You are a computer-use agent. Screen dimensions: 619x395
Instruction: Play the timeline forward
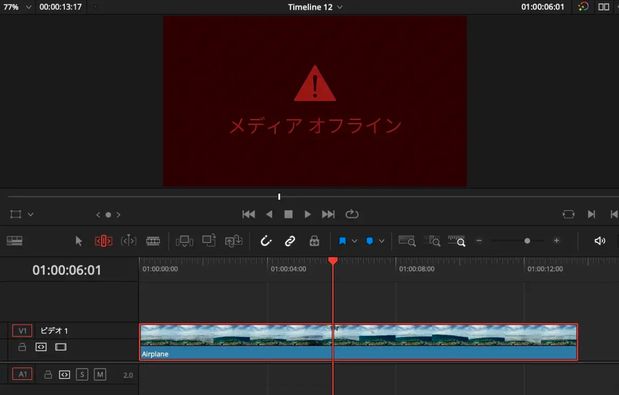308,214
